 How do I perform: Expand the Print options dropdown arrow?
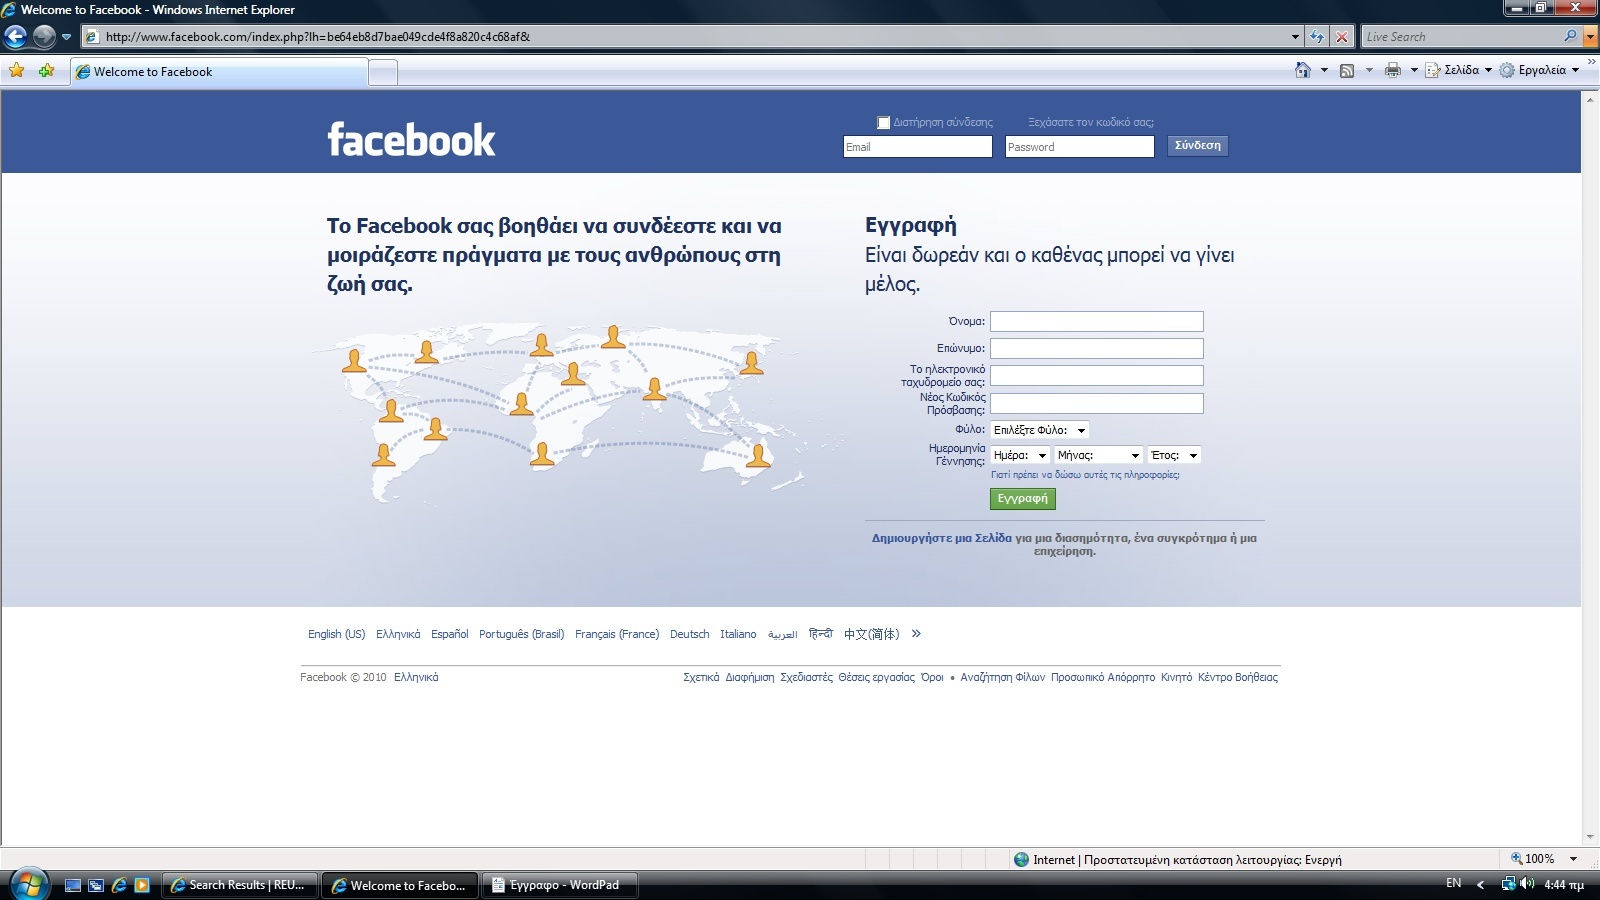1414,70
